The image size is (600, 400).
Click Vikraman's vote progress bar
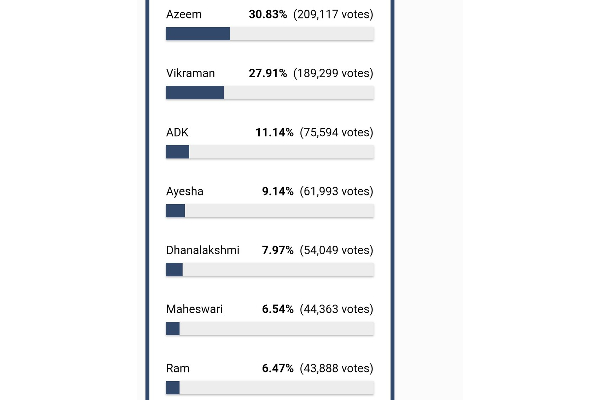(x=270, y=93)
